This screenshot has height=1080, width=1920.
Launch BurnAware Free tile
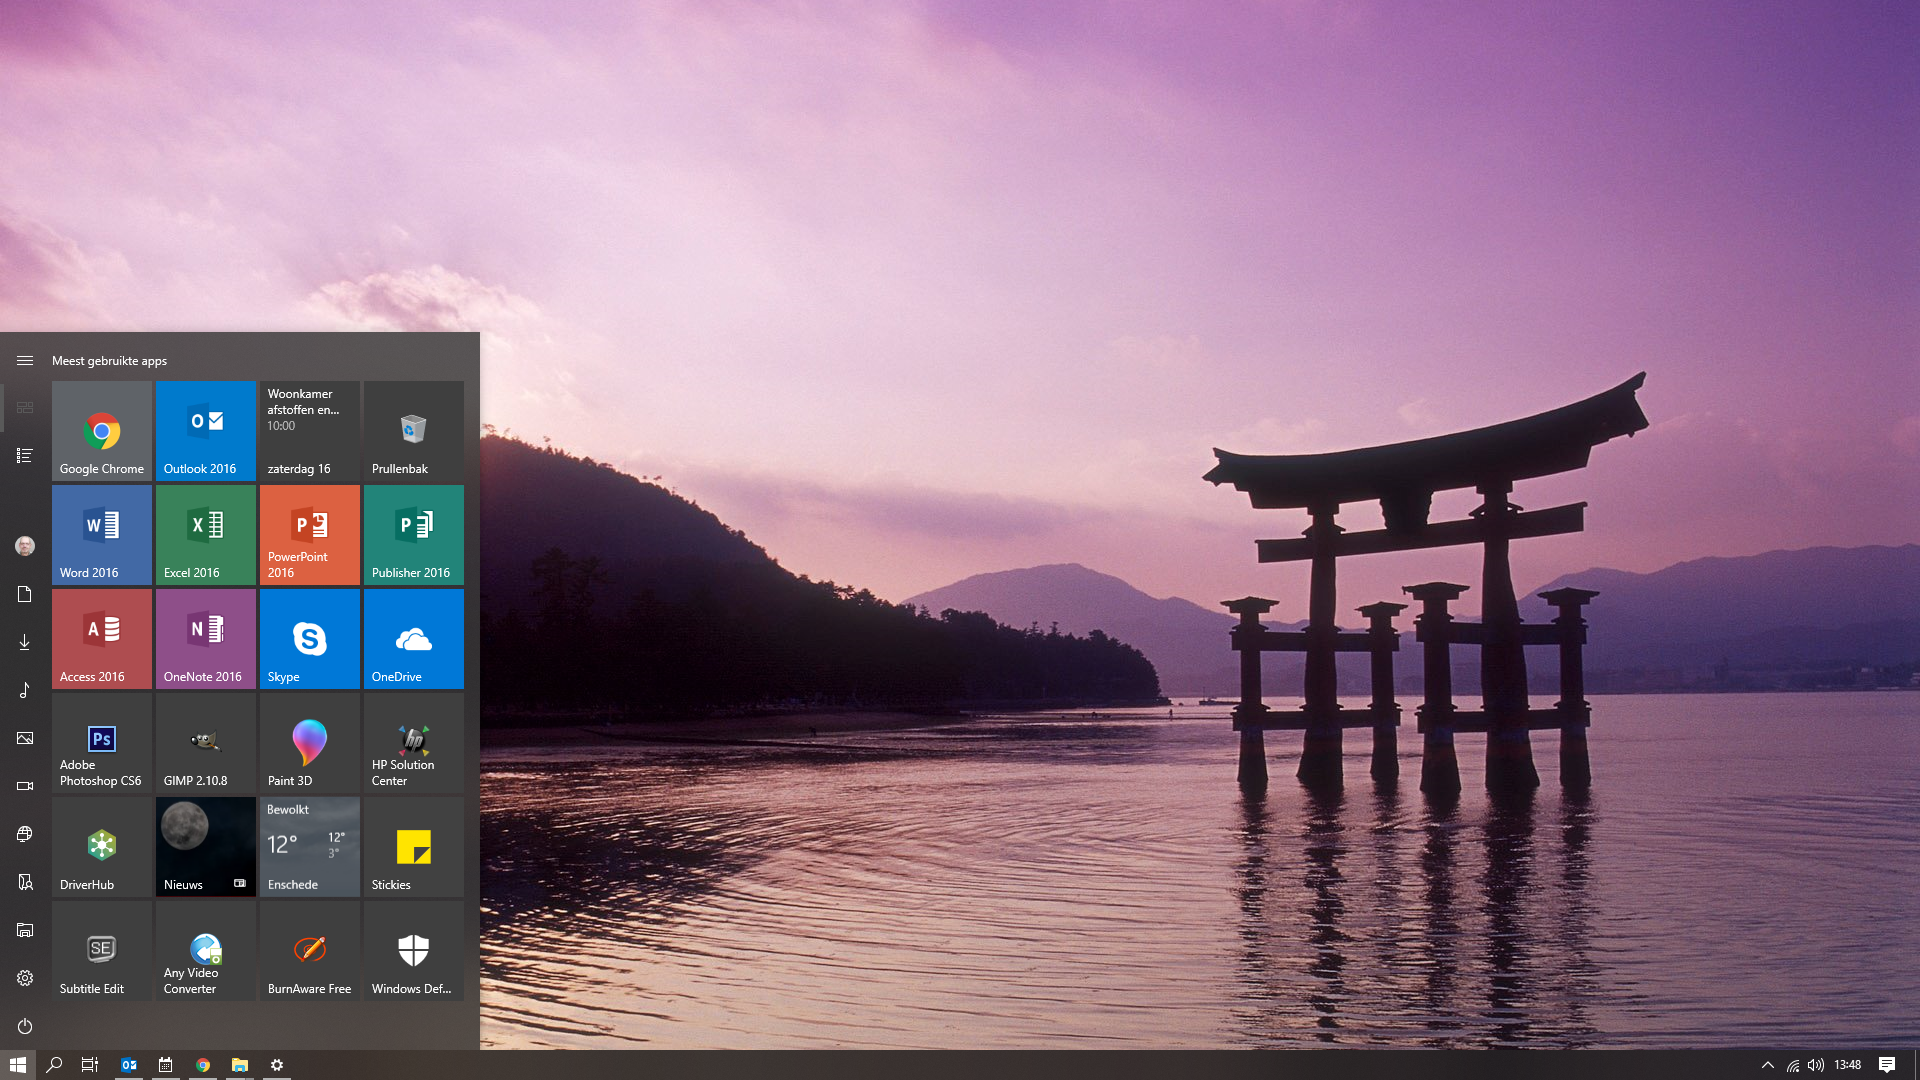310,951
